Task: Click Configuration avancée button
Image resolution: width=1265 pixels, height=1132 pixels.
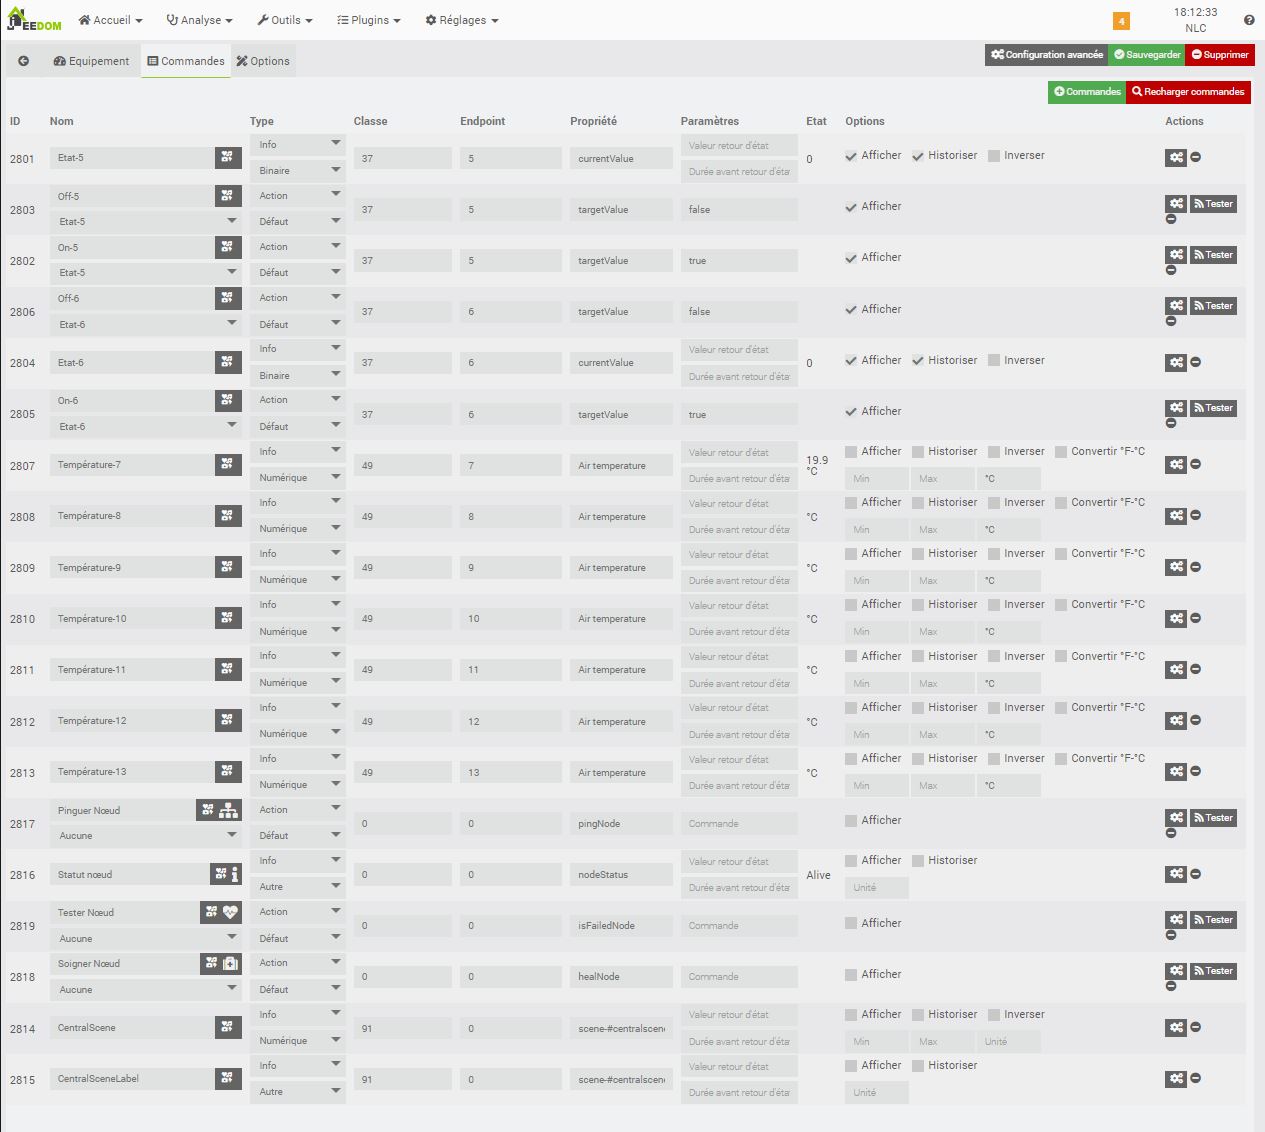Action: [1047, 55]
